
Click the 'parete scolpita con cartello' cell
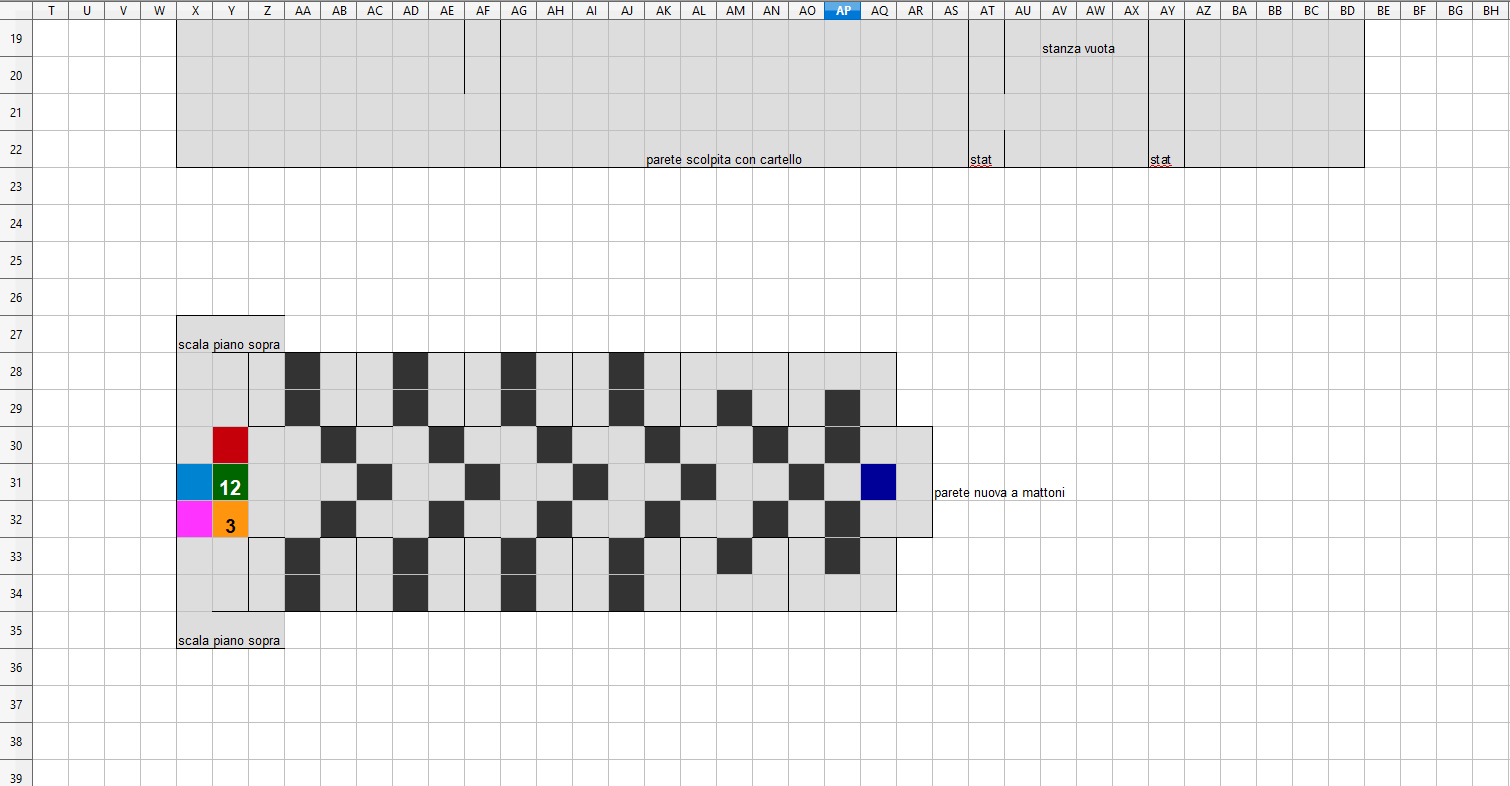(x=724, y=160)
